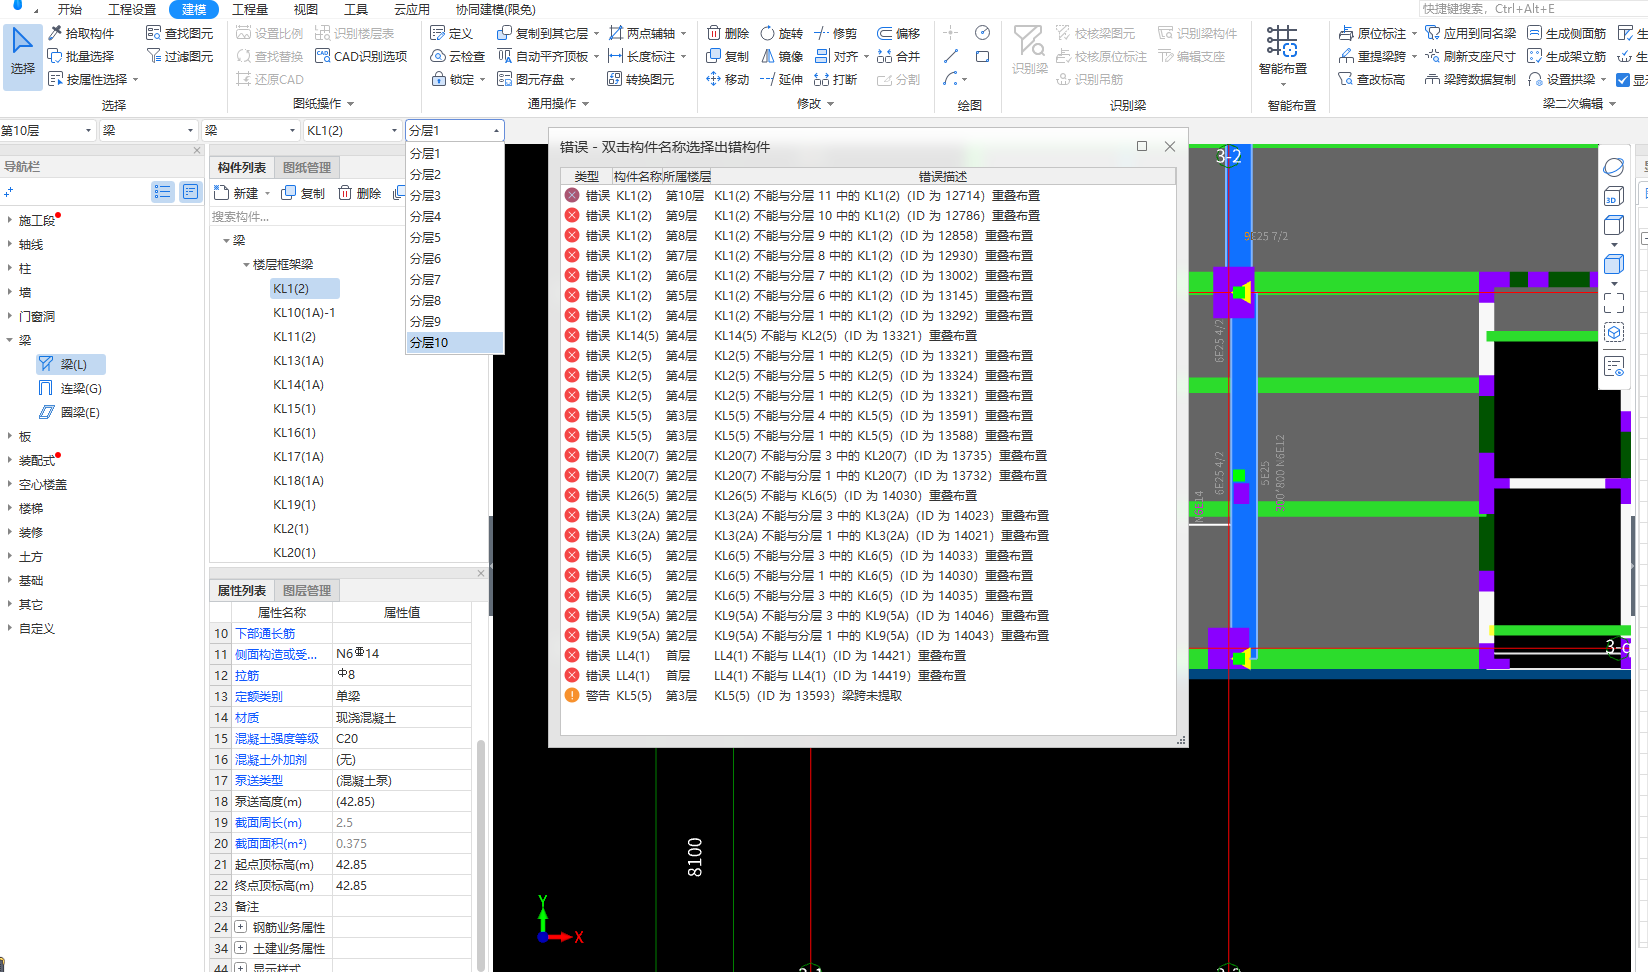Select the 警告 KL5(5) 梁跨未提取 row
The width and height of the screenshot is (1648, 972).
pyautogui.click(x=868, y=695)
